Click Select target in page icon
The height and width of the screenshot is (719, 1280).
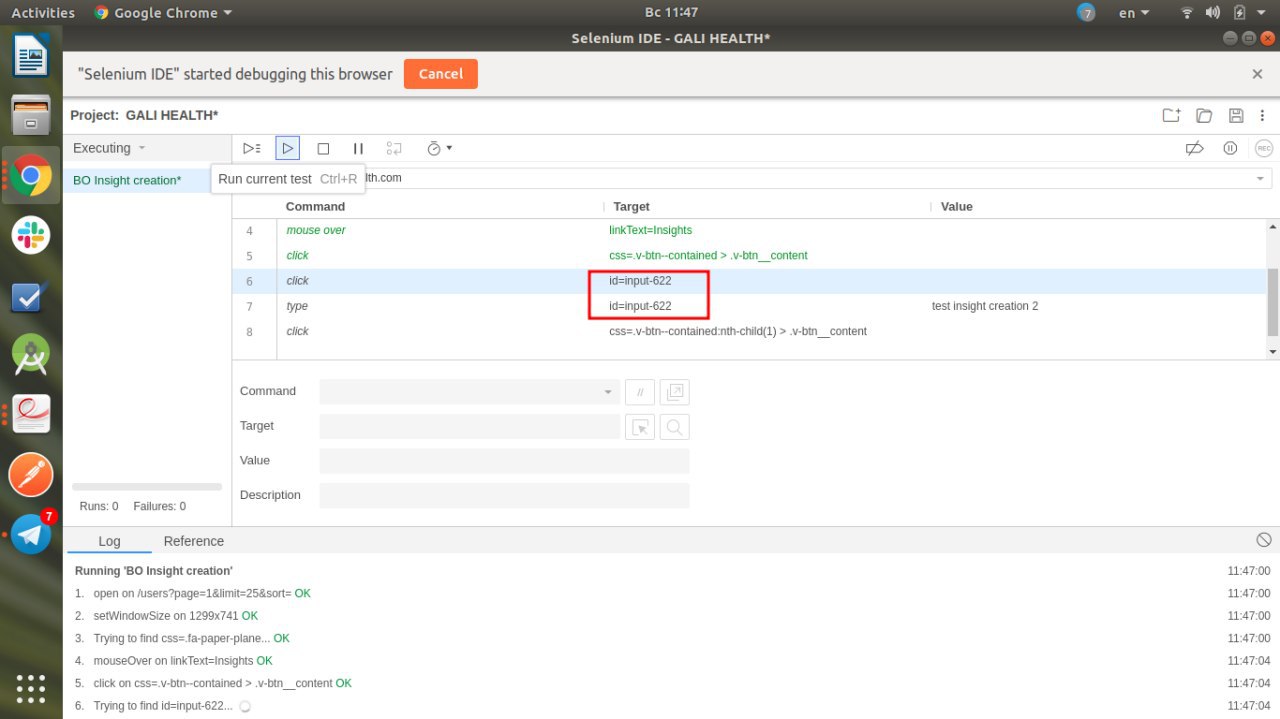click(x=640, y=427)
